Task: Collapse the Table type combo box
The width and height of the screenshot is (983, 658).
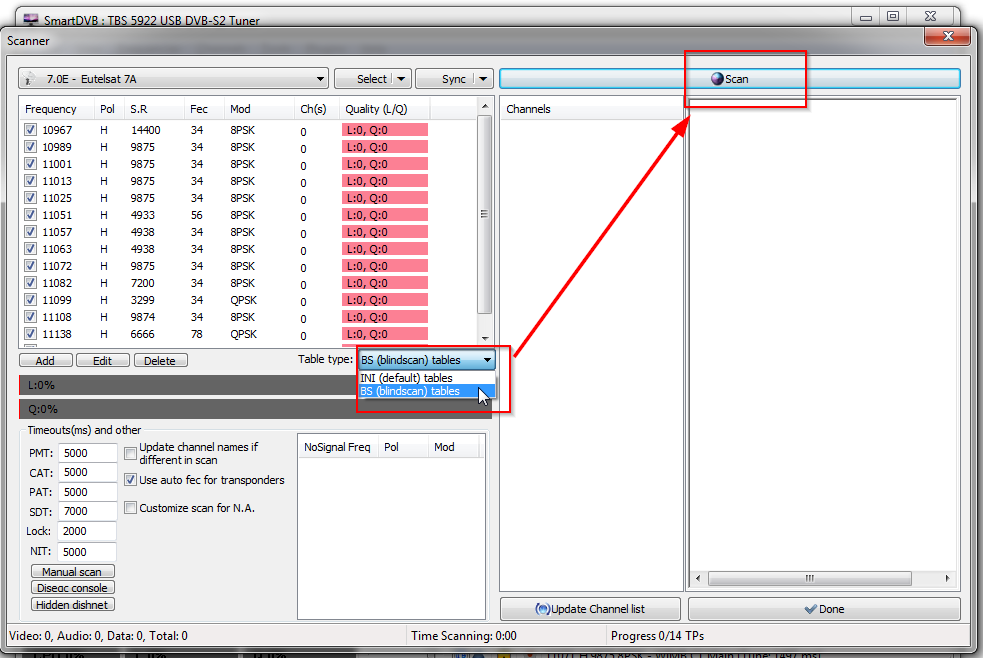Action: click(x=427, y=360)
